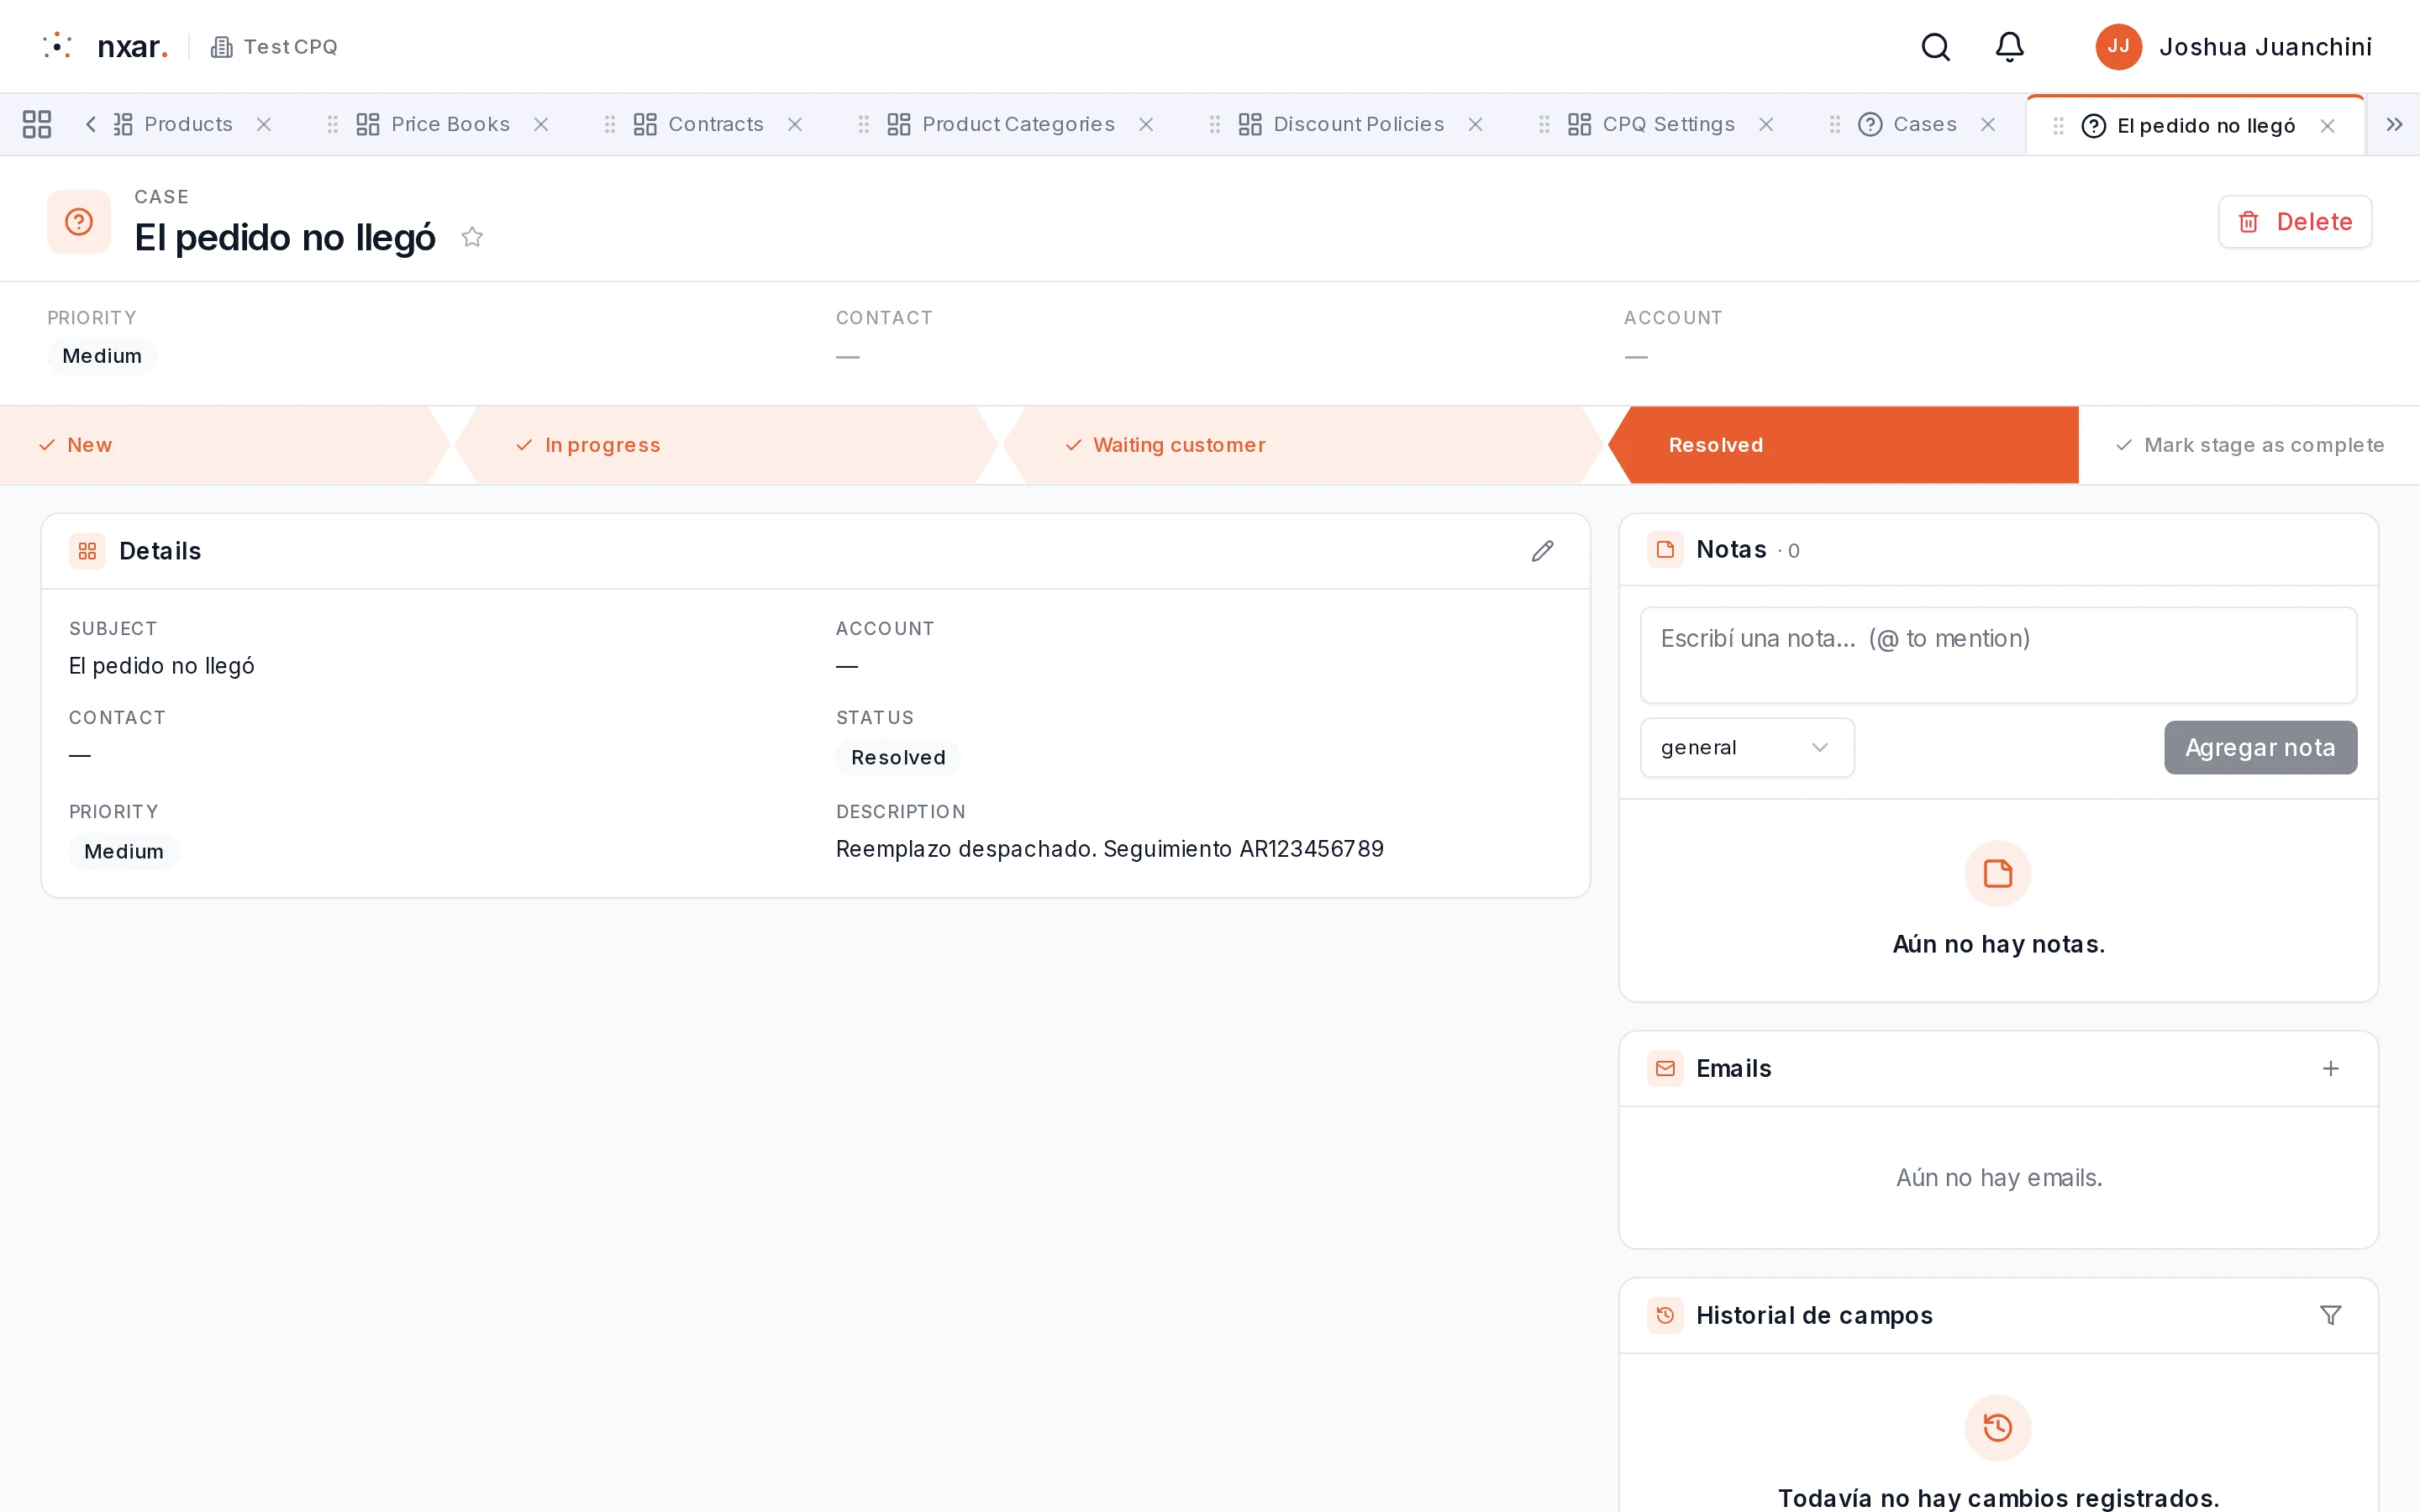Image resolution: width=2420 pixels, height=1512 pixels.
Task: Close the Product Categories tab
Action: (1146, 124)
